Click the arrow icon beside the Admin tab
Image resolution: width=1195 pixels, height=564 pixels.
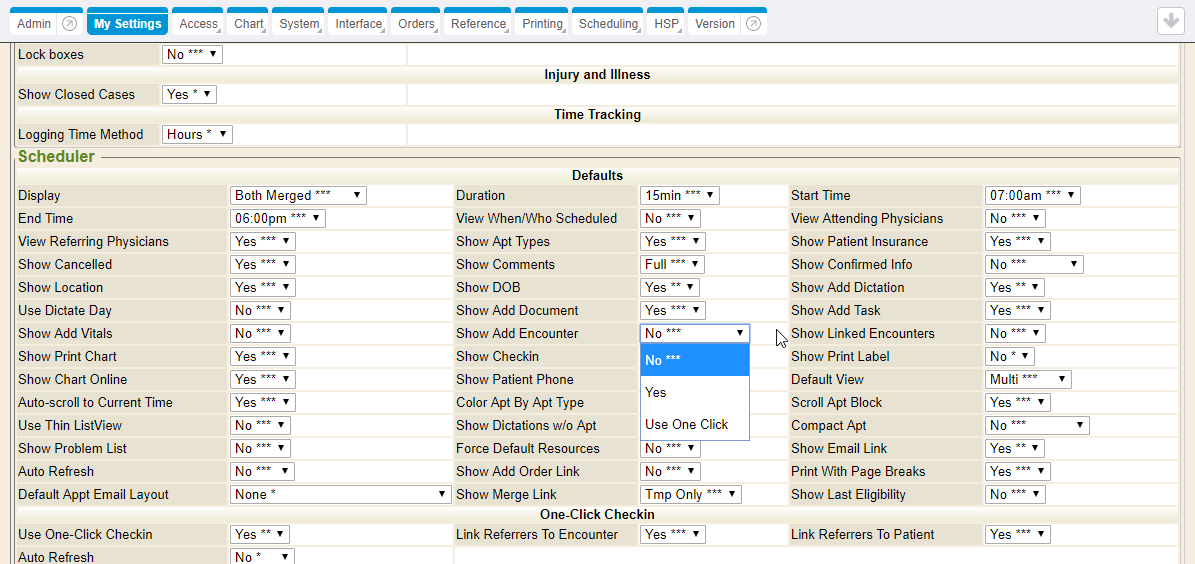point(68,24)
